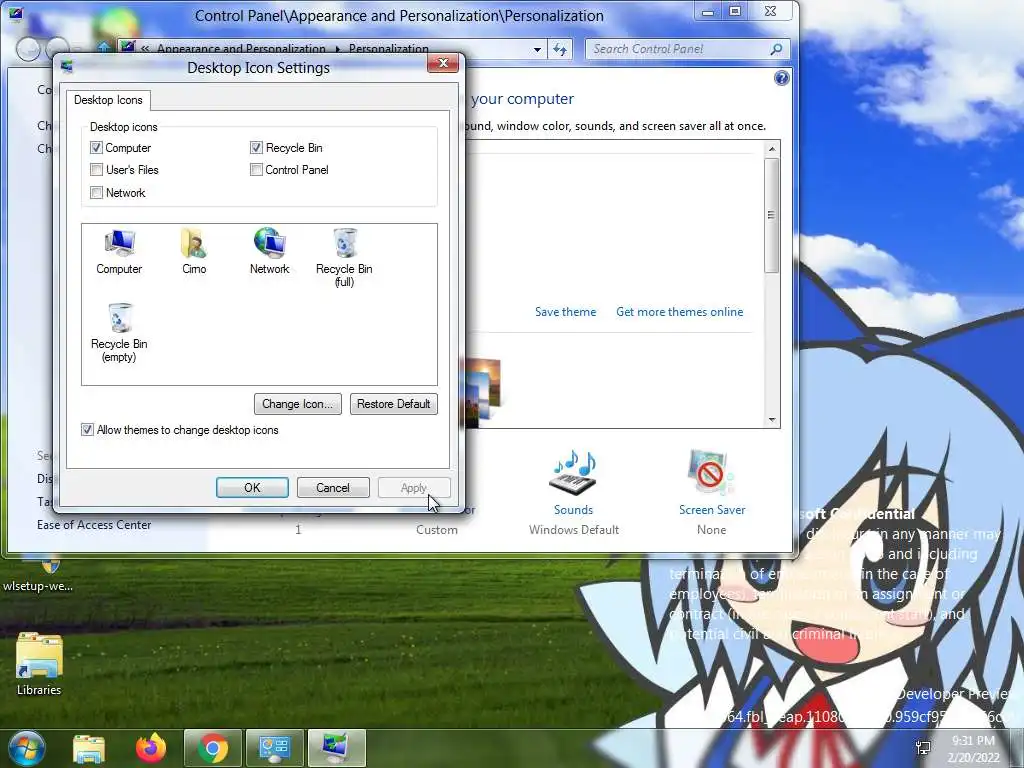Click the theme list scroll down arrow
This screenshot has width=1024, height=768.
[x=772, y=420]
